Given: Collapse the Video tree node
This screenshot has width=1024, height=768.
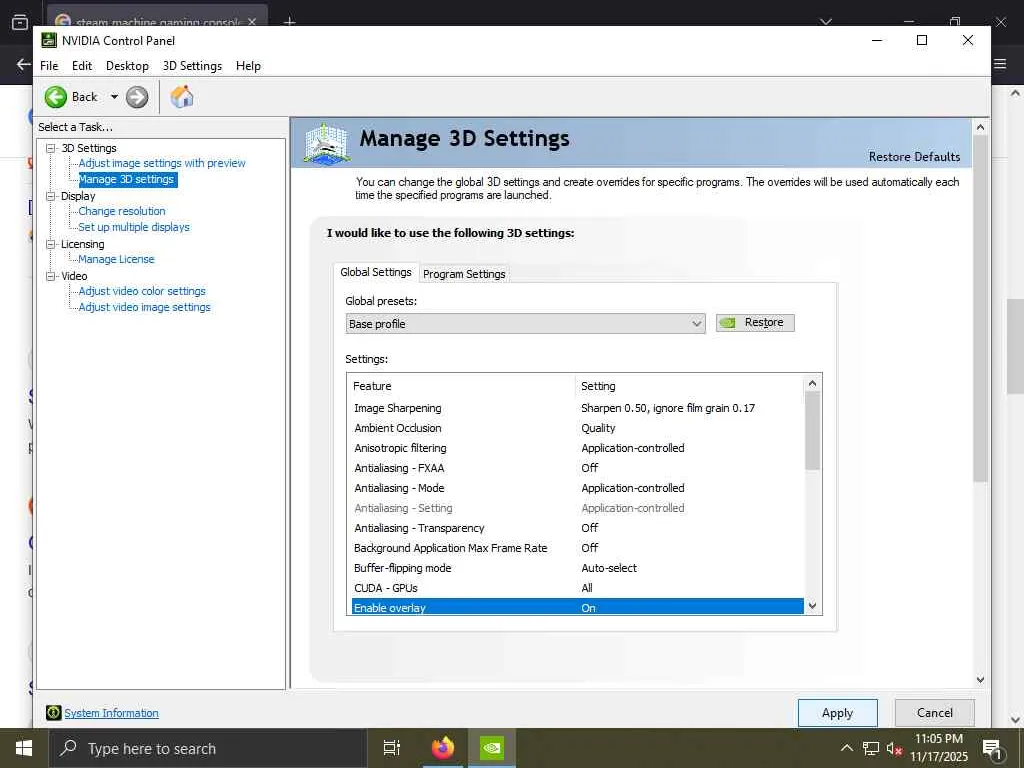Looking at the screenshot, I should (50, 276).
